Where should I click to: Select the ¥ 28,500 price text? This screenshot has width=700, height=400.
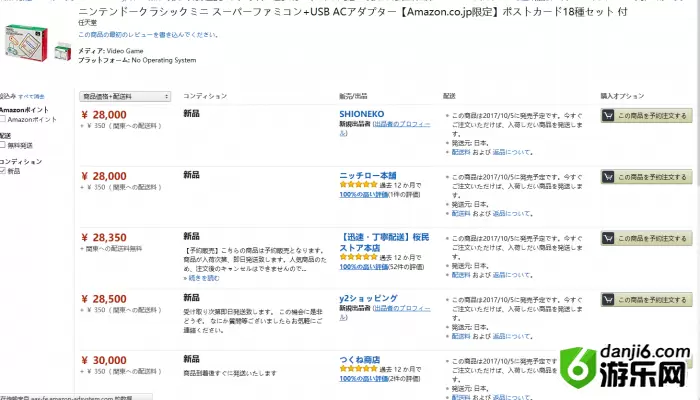pyautogui.click(x=104, y=299)
